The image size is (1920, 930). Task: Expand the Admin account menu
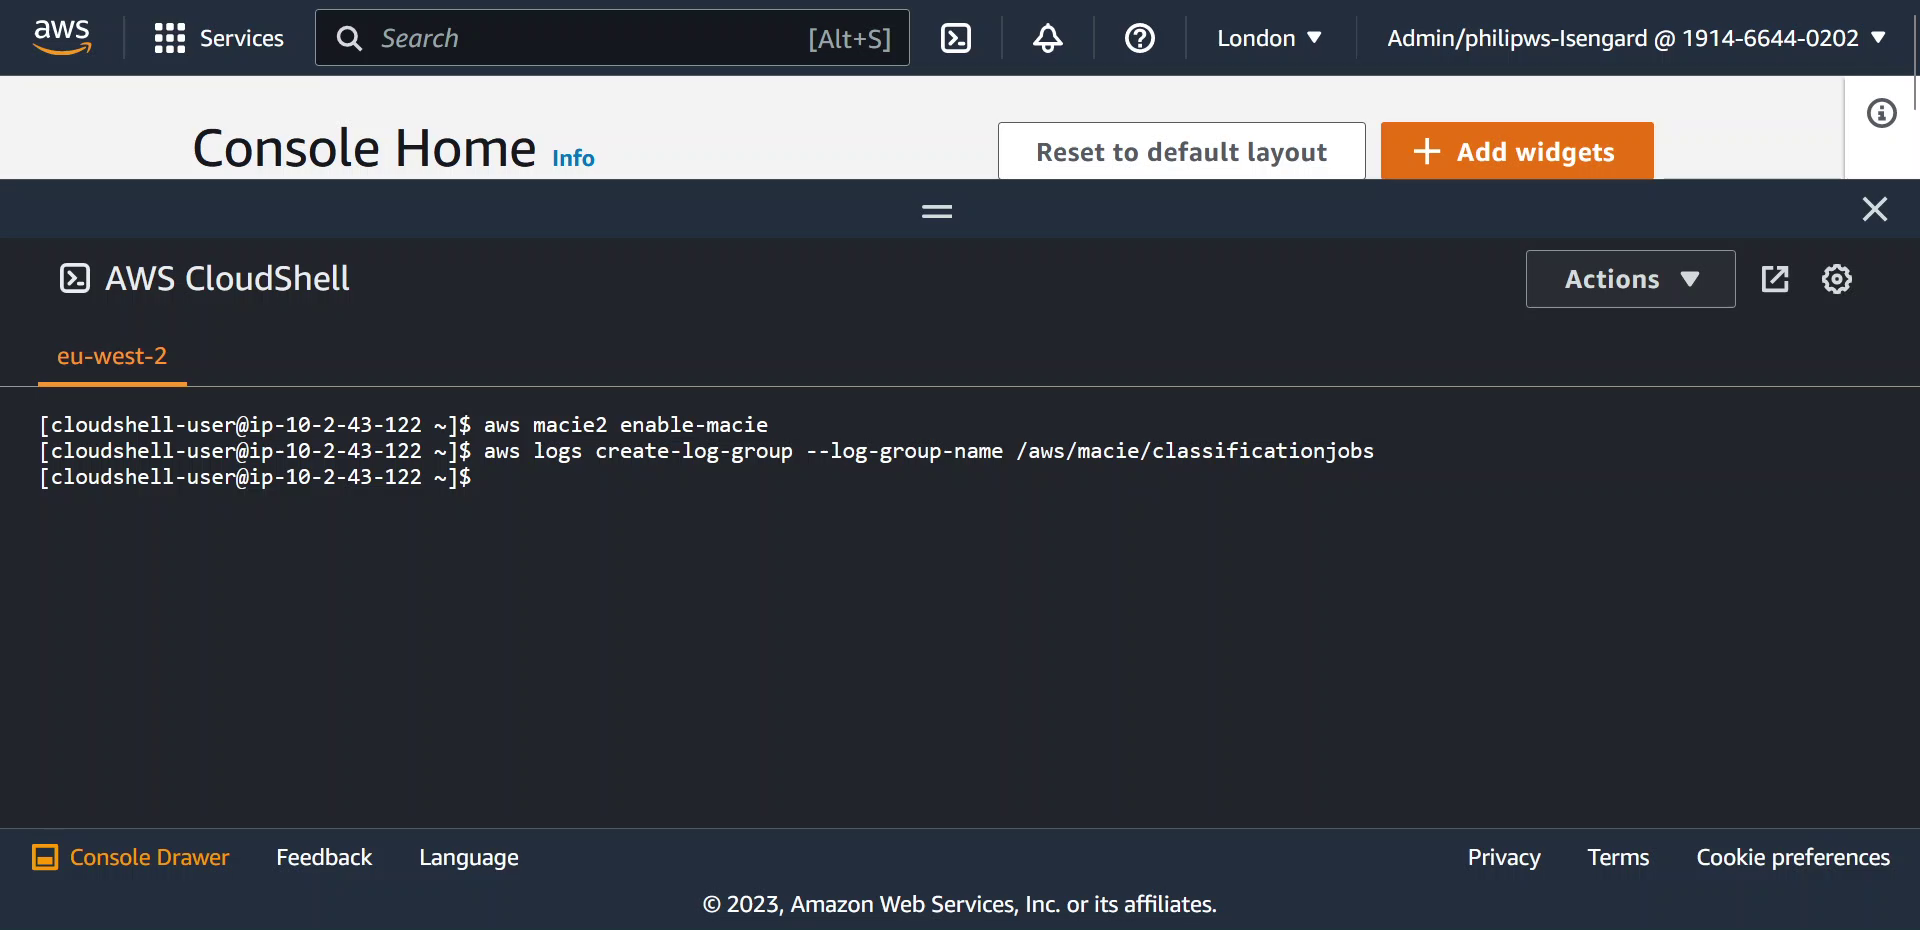coord(1636,38)
